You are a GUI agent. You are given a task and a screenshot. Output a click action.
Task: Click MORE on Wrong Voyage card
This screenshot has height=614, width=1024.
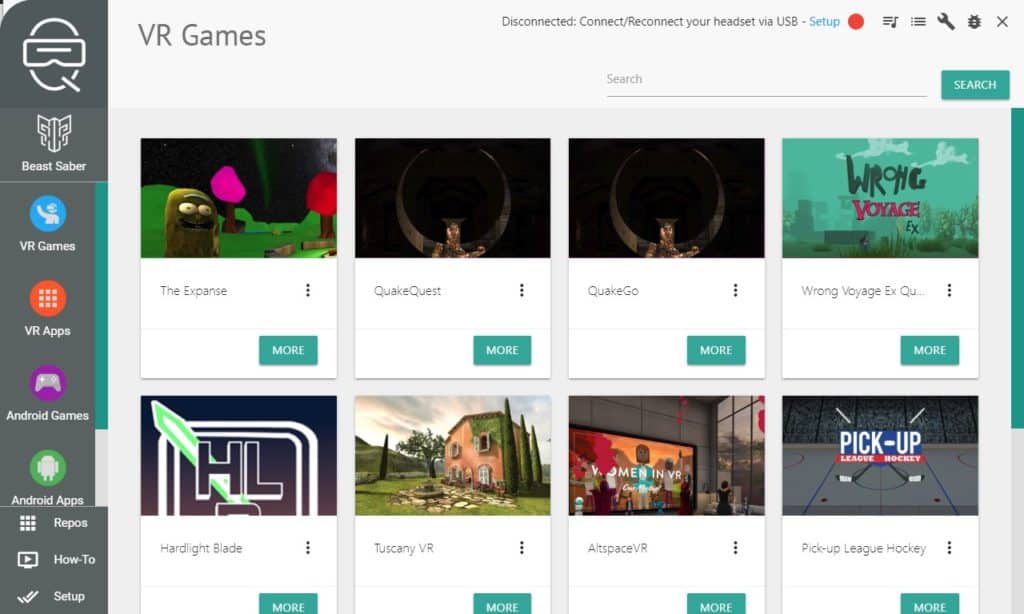[x=930, y=350]
